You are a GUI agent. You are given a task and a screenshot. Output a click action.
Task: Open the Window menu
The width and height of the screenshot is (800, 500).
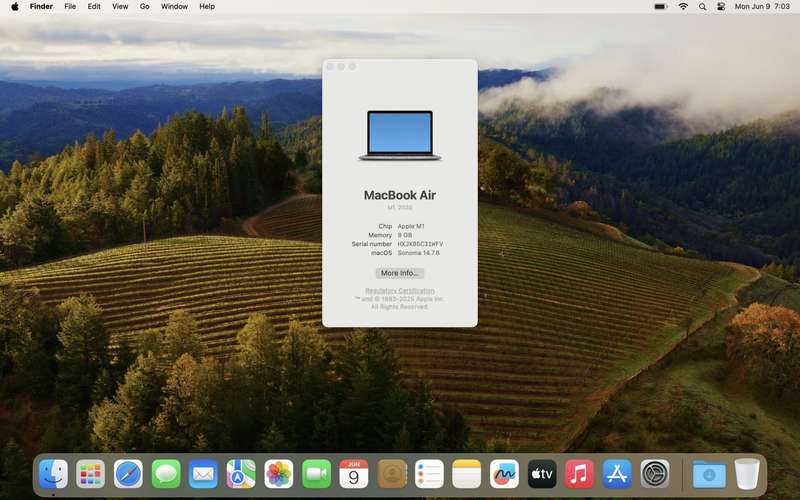pyautogui.click(x=174, y=7)
